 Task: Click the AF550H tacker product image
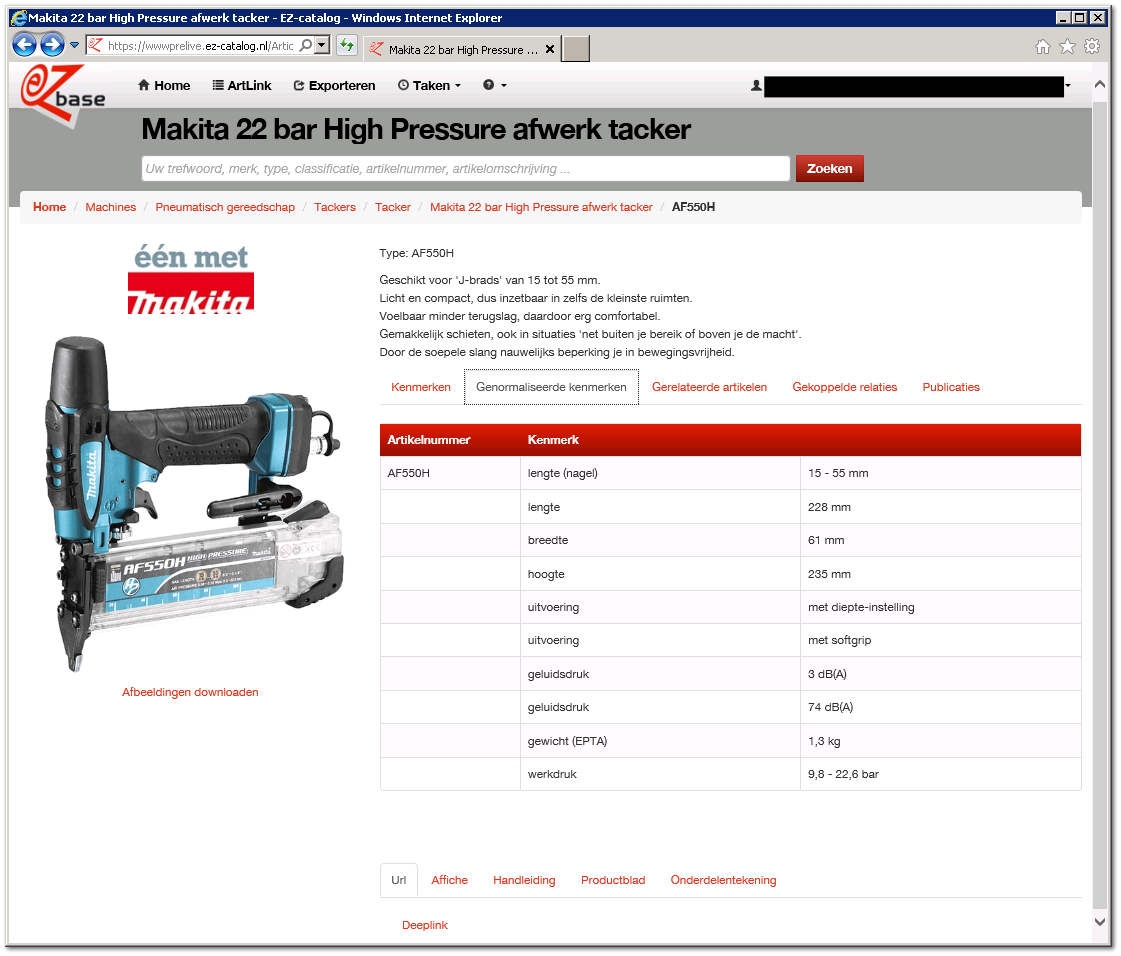coord(193,503)
